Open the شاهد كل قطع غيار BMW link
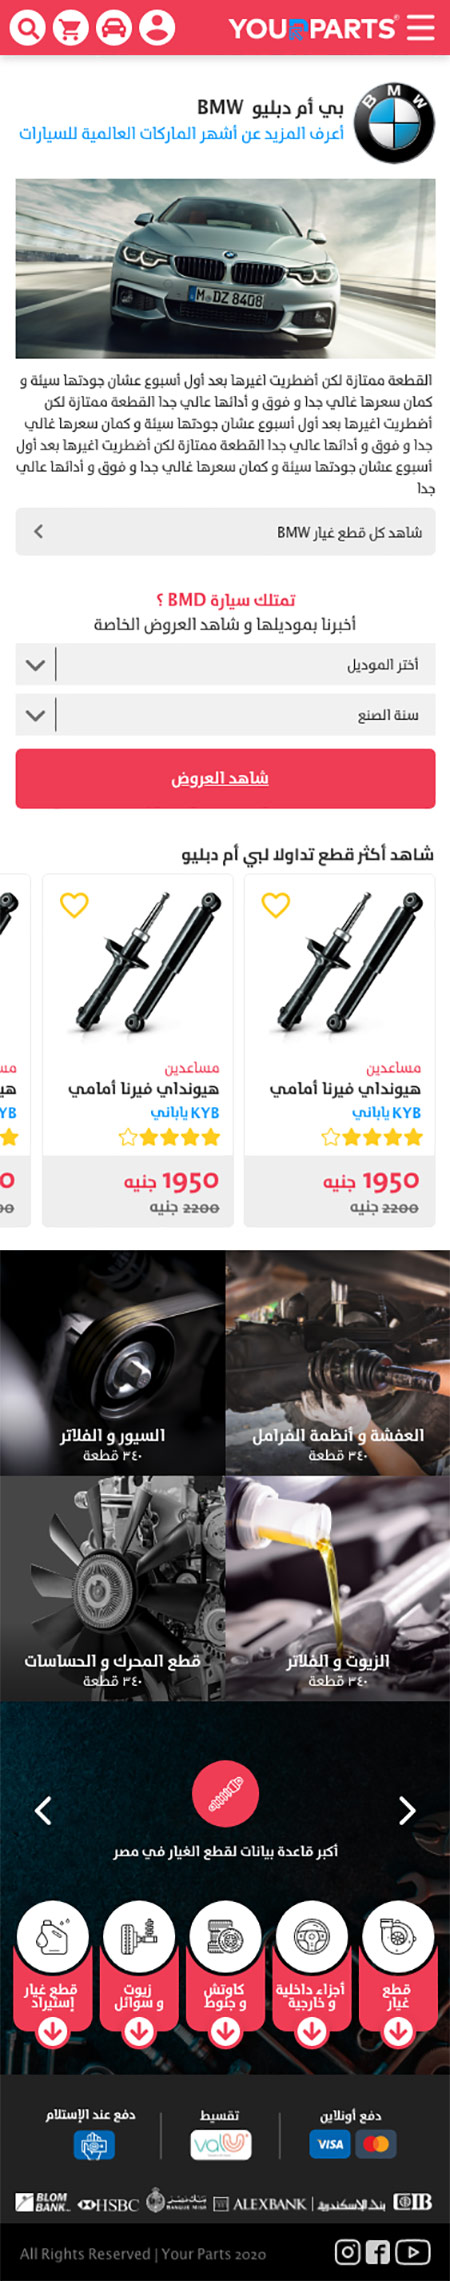 pos(225,532)
